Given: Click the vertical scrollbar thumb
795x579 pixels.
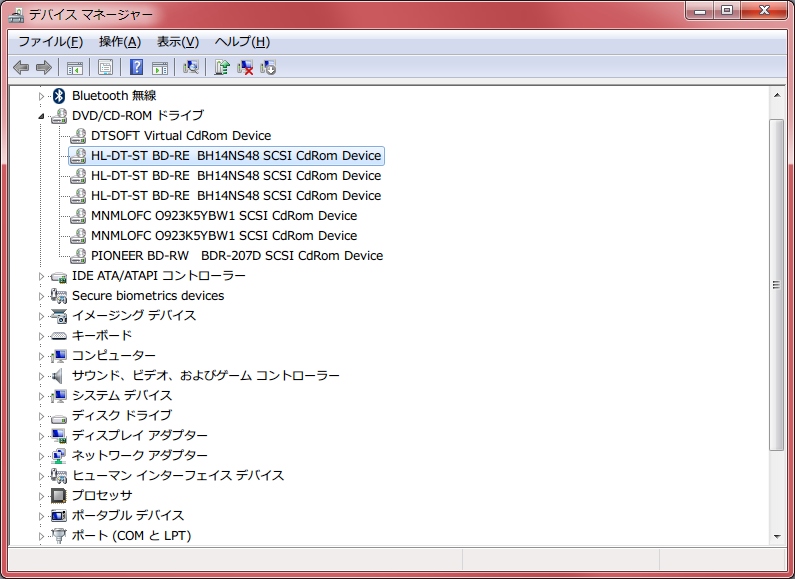Looking at the screenshot, I should point(777,285).
